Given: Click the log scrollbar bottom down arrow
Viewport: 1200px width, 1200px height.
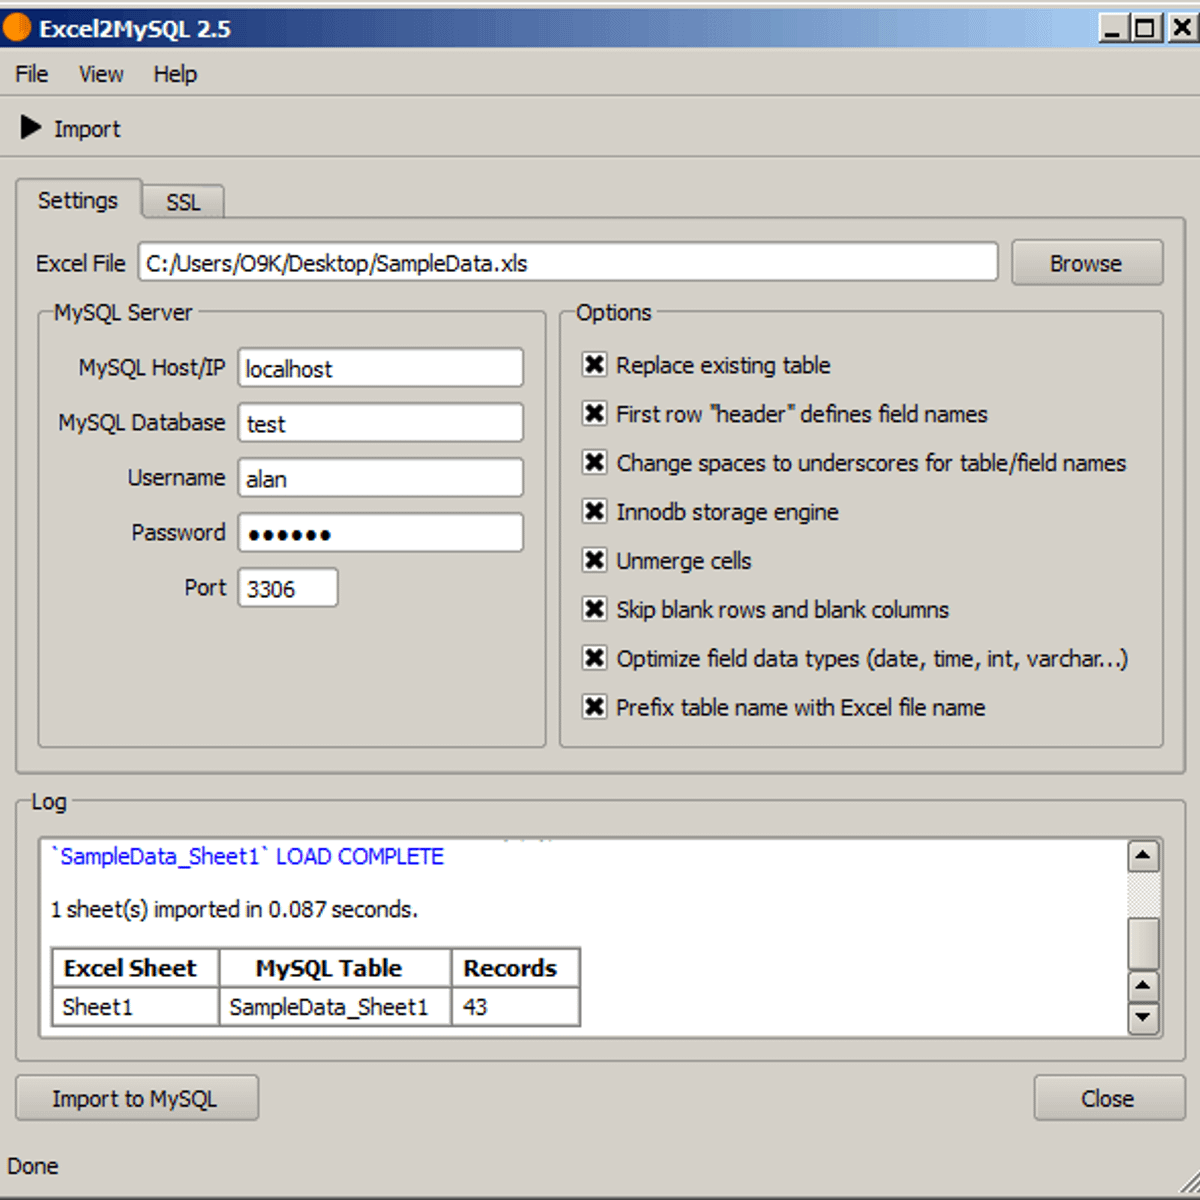Looking at the screenshot, I should (x=1143, y=1018).
